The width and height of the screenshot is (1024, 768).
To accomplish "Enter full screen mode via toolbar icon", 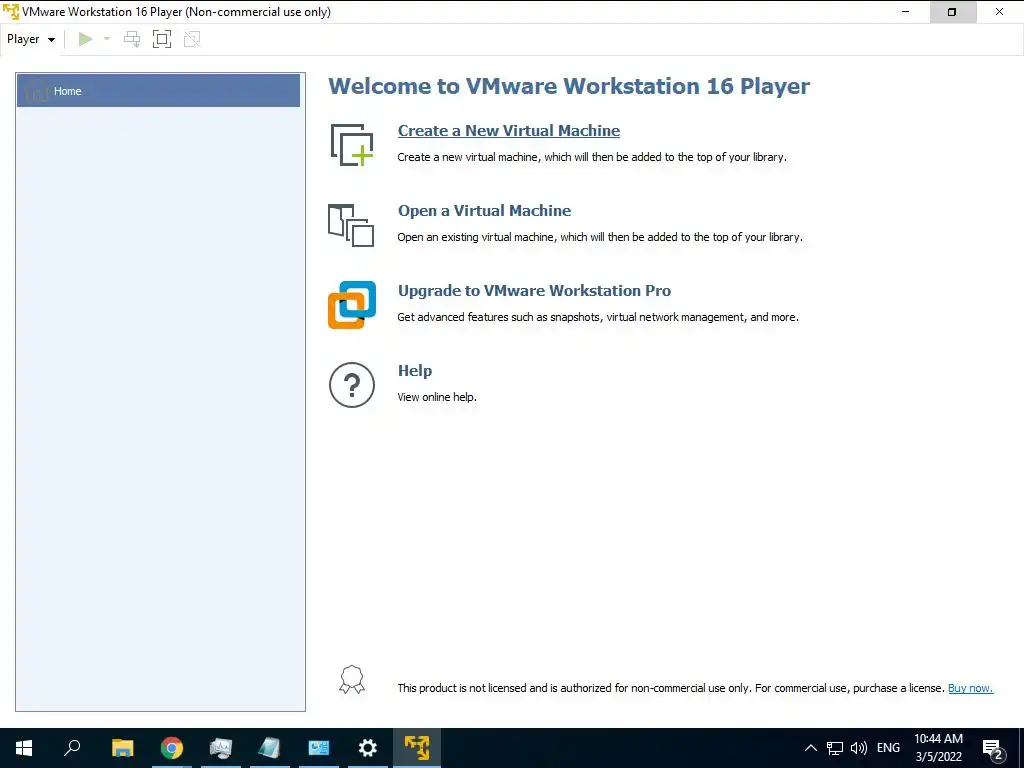I will (x=162, y=39).
